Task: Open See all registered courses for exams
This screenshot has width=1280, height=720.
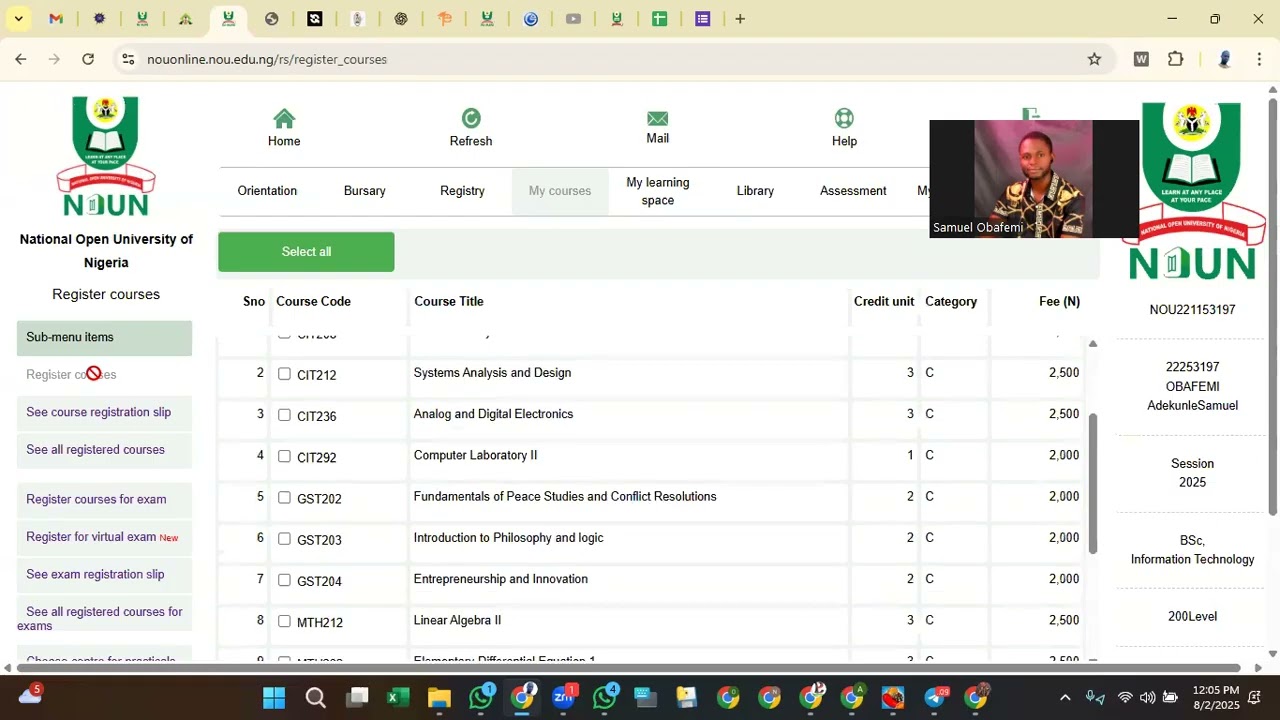Action: tap(100, 619)
